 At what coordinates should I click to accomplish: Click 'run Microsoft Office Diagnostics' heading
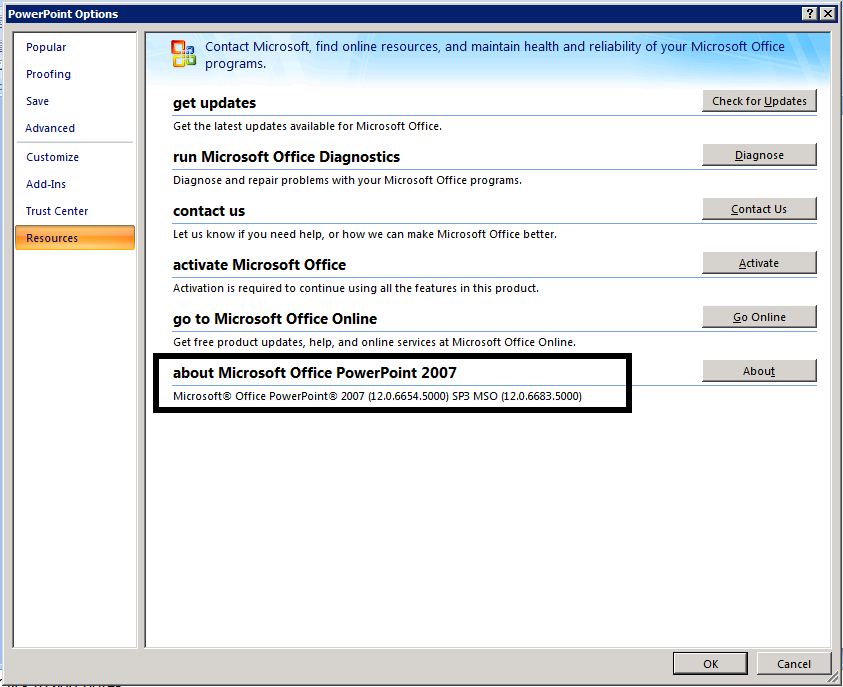[286, 156]
